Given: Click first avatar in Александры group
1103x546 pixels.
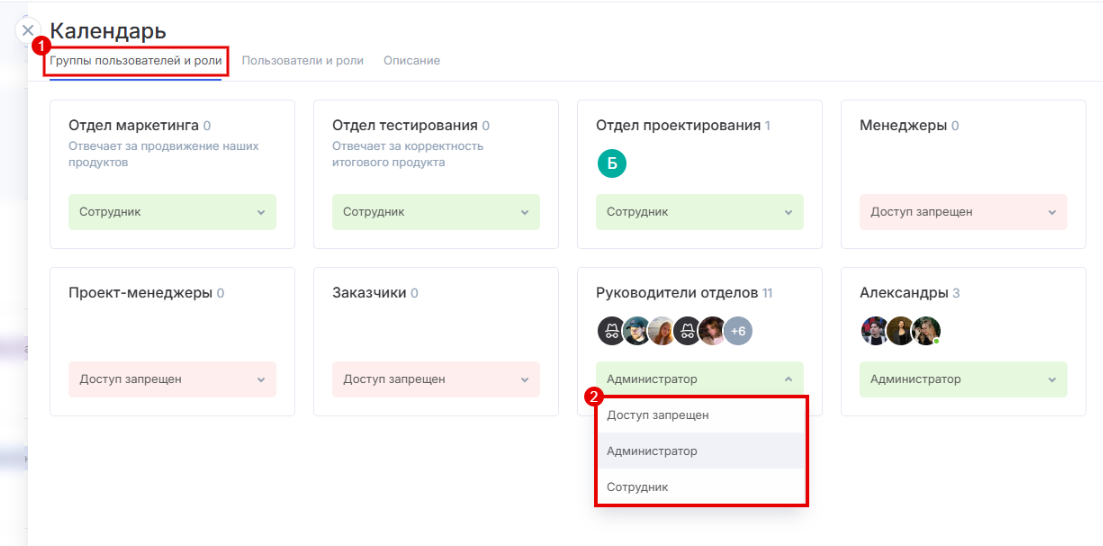Looking at the screenshot, I should click(x=875, y=331).
